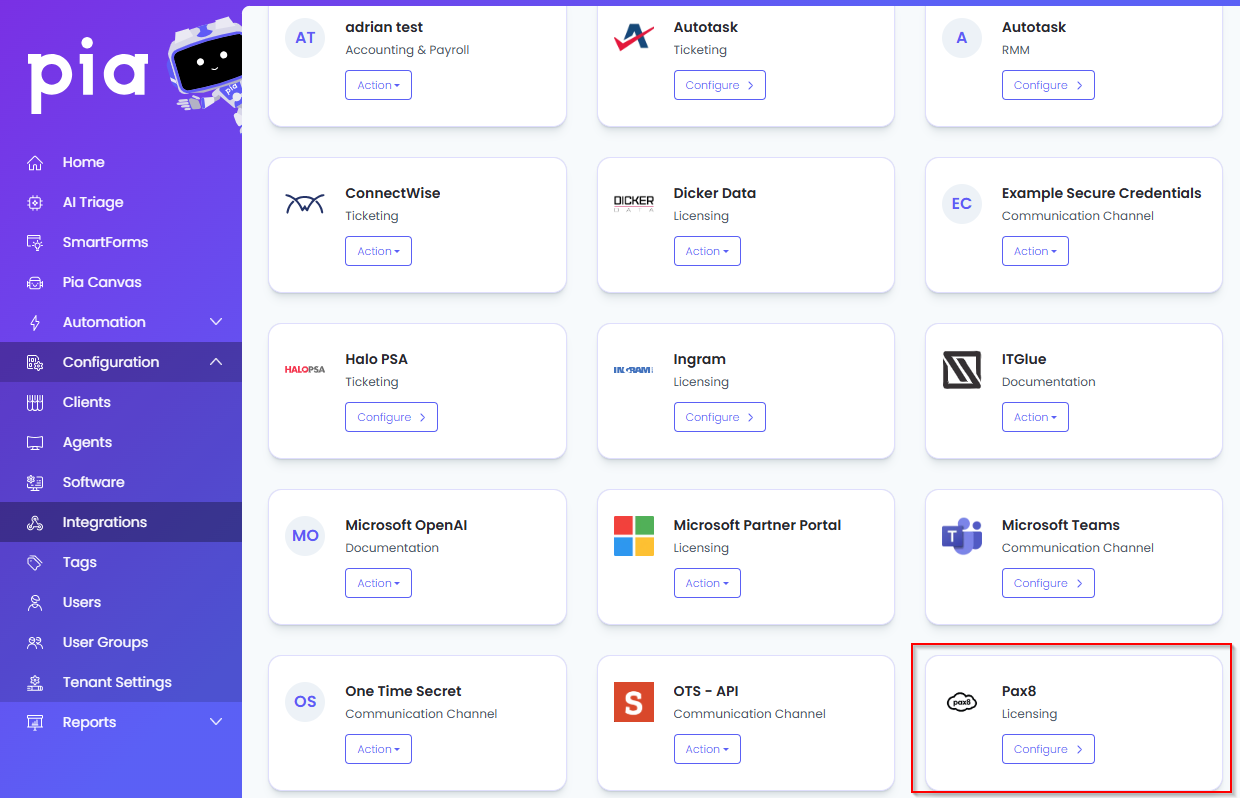Open Action dropdown for Dicker Data
The width and height of the screenshot is (1240, 798).
coord(707,251)
